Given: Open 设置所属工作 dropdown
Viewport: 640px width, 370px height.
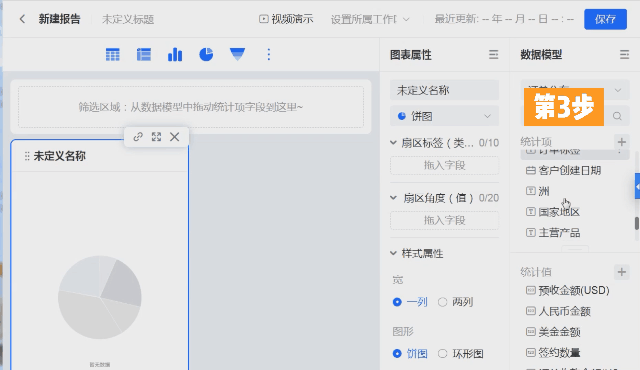Looking at the screenshot, I should (370, 19).
